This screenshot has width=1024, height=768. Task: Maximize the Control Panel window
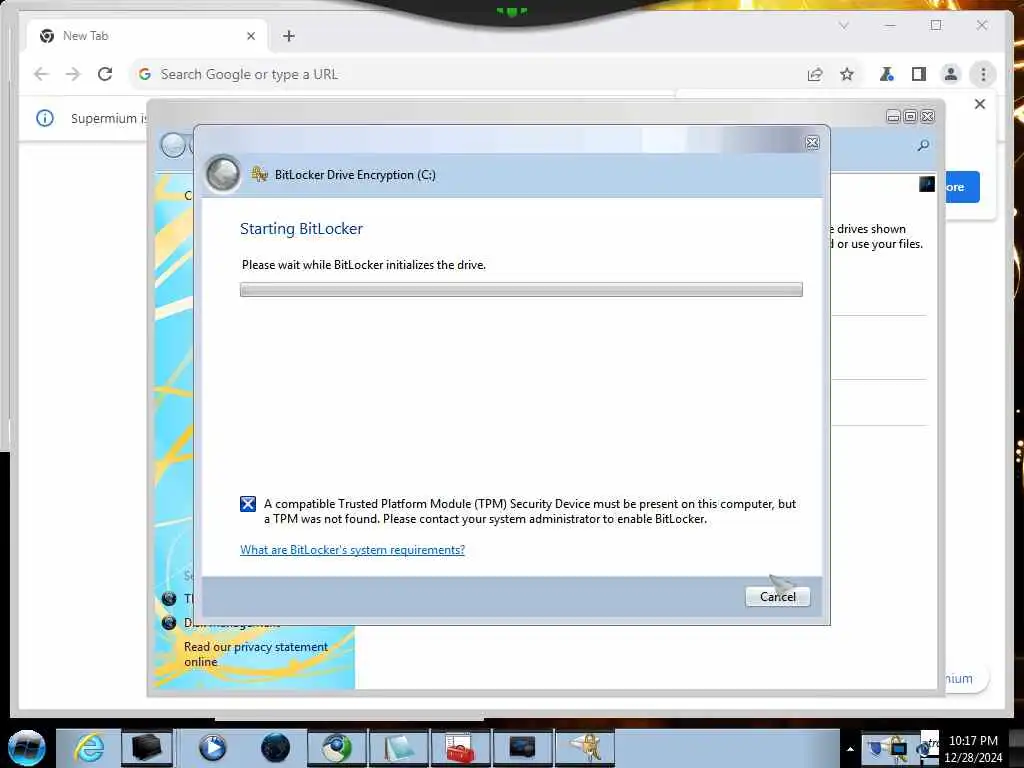(910, 117)
